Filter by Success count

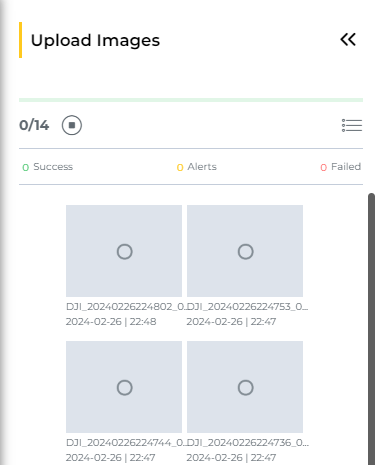(x=47, y=167)
